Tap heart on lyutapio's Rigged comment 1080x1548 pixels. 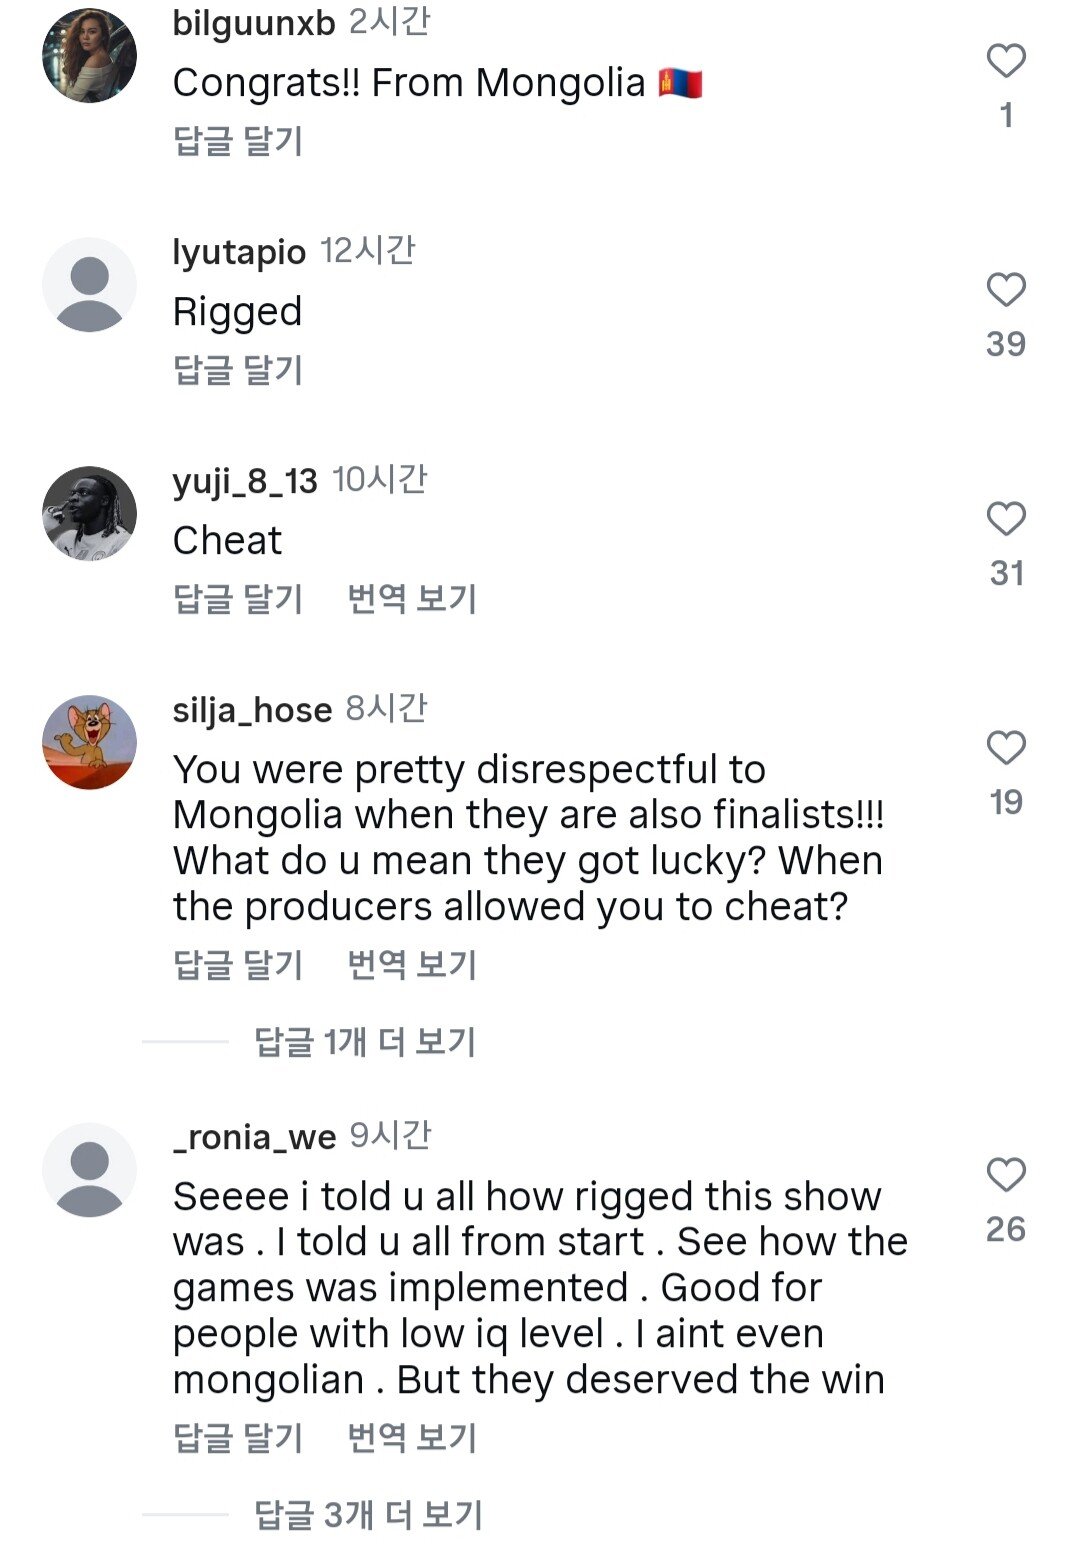pos(1006,291)
